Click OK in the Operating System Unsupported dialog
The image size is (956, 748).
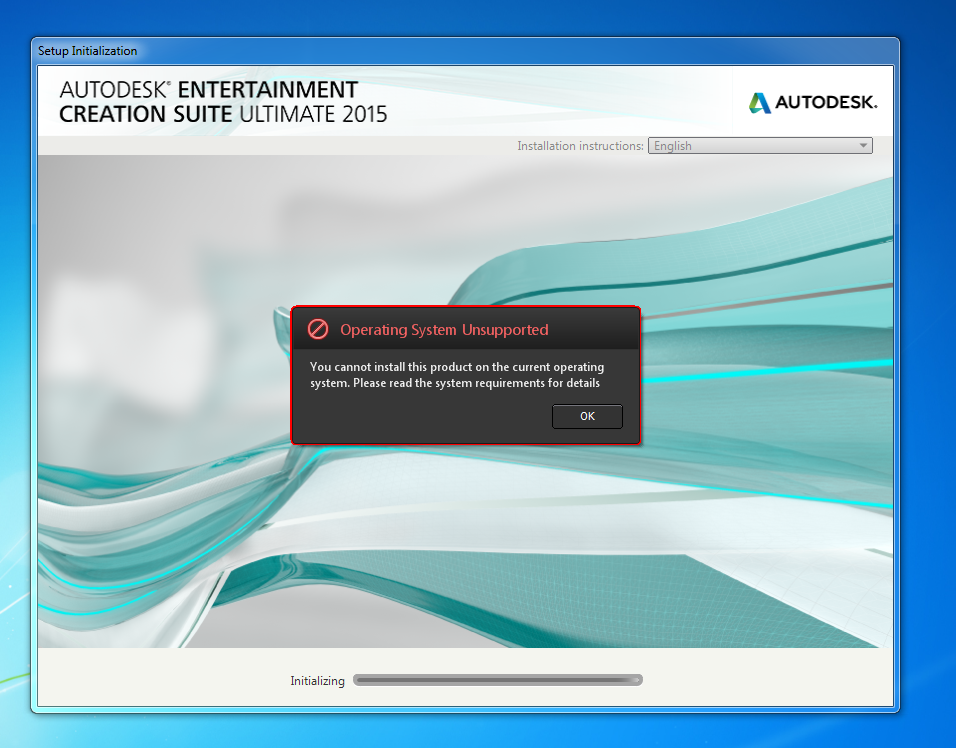coord(587,416)
